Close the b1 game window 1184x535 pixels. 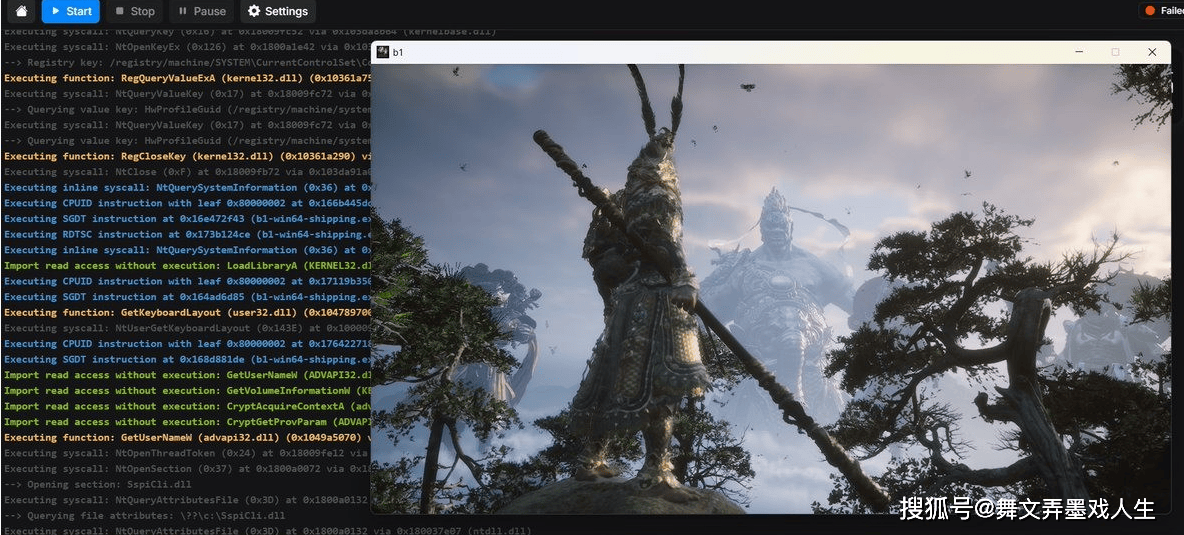click(x=1152, y=52)
